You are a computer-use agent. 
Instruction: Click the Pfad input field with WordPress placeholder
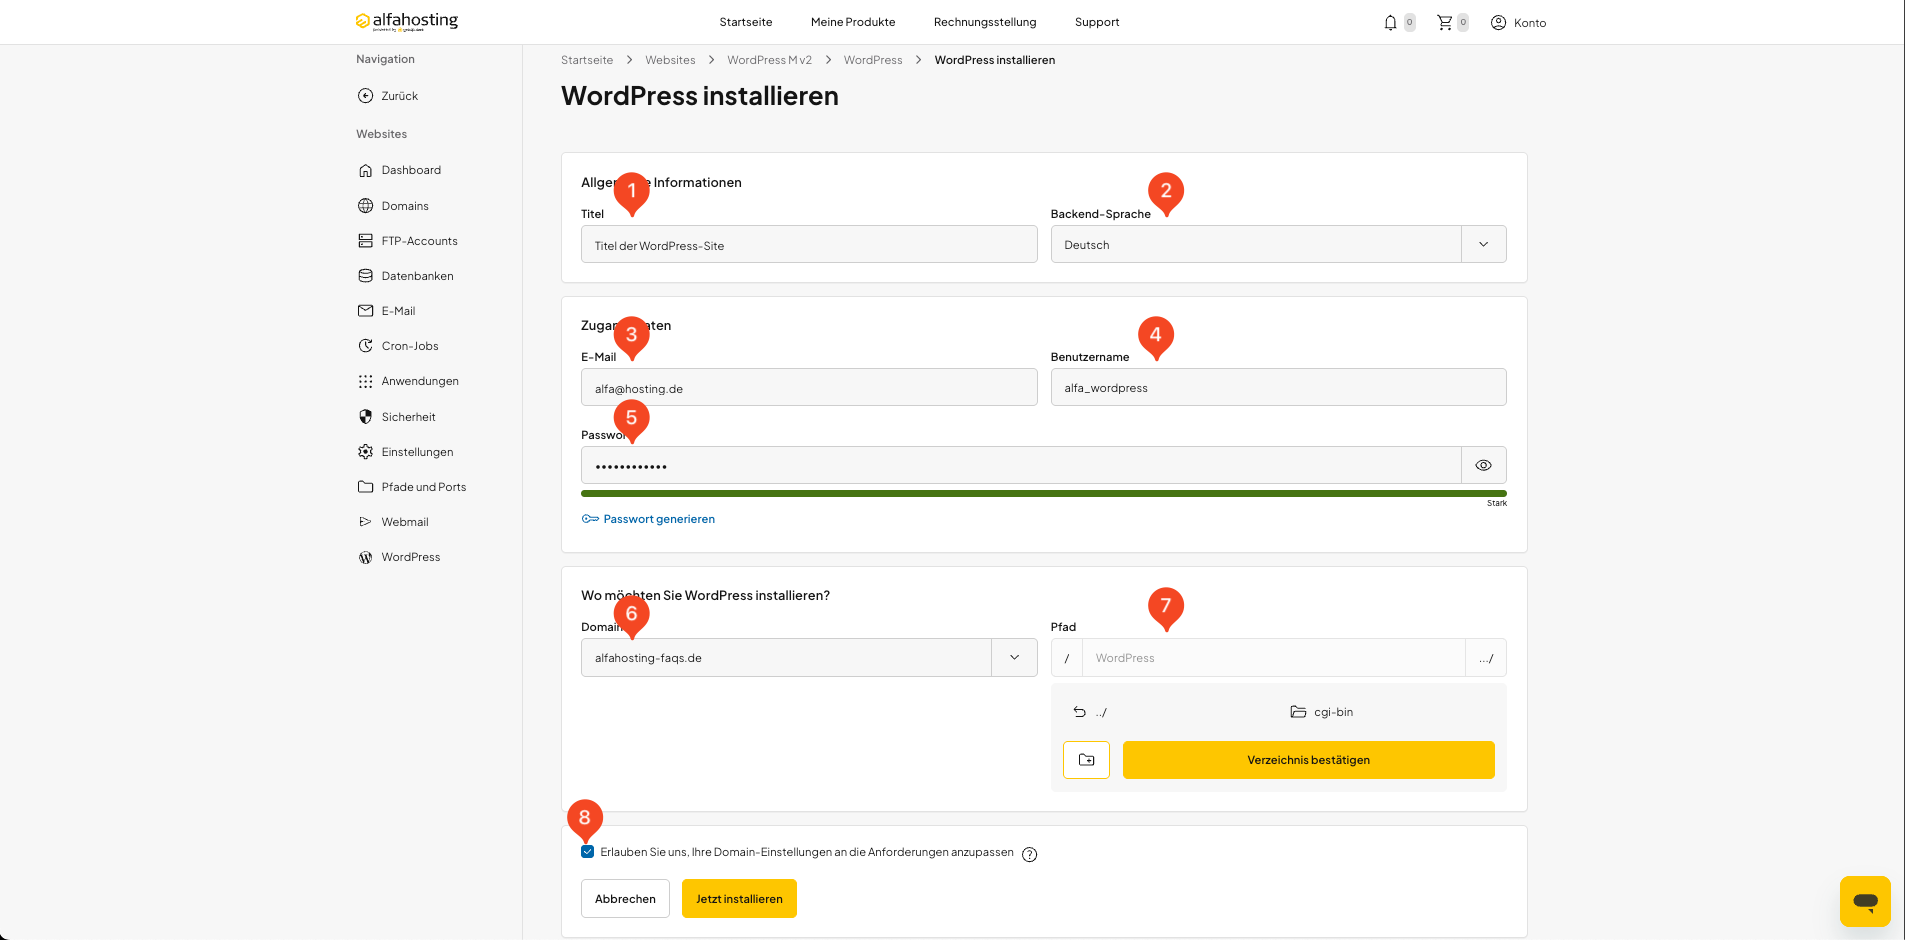click(x=1274, y=658)
